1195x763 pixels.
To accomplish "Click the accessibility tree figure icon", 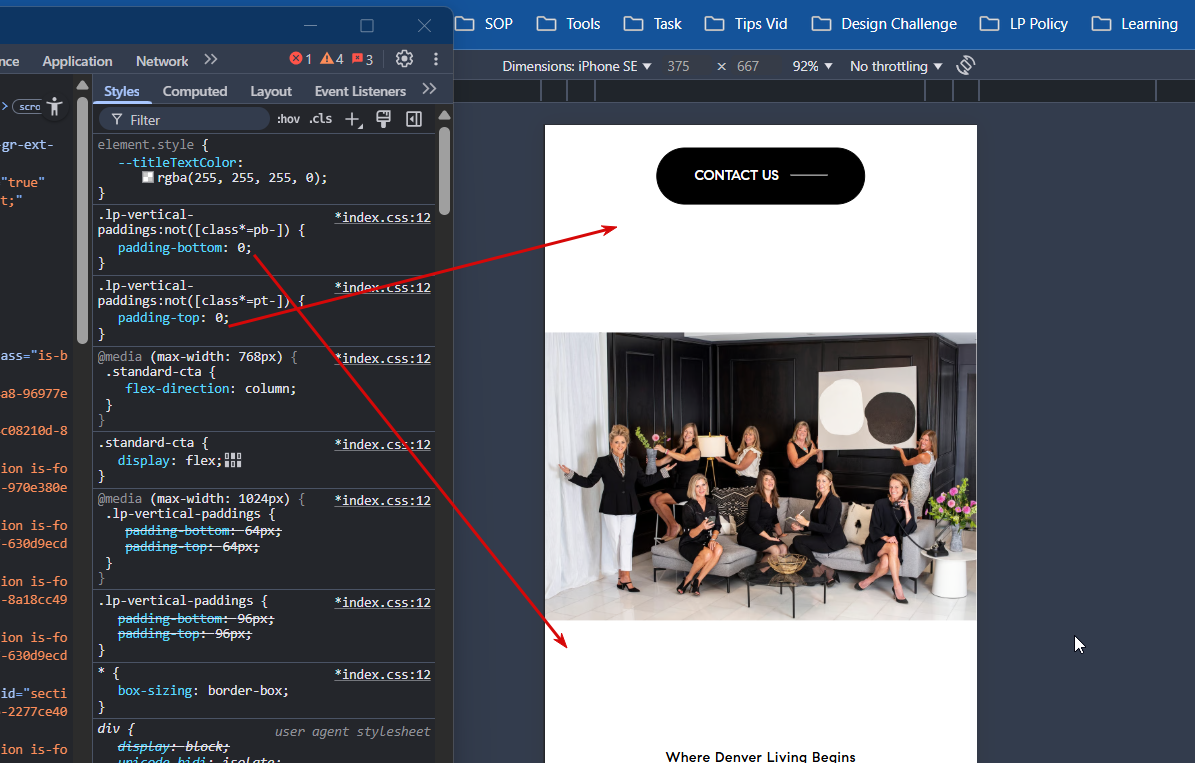I will click(54, 107).
